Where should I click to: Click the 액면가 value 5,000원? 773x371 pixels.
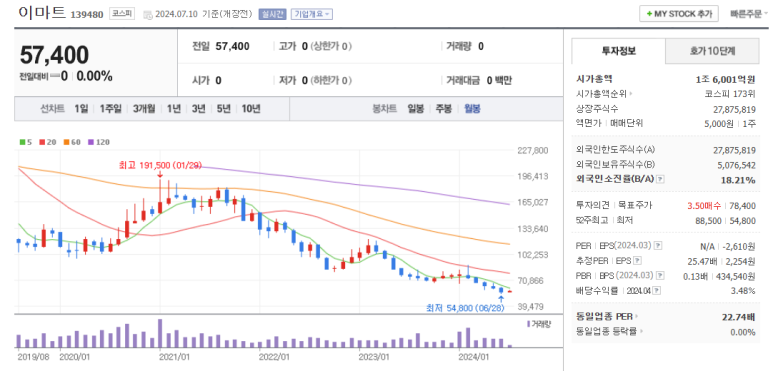tap(718, 124)
